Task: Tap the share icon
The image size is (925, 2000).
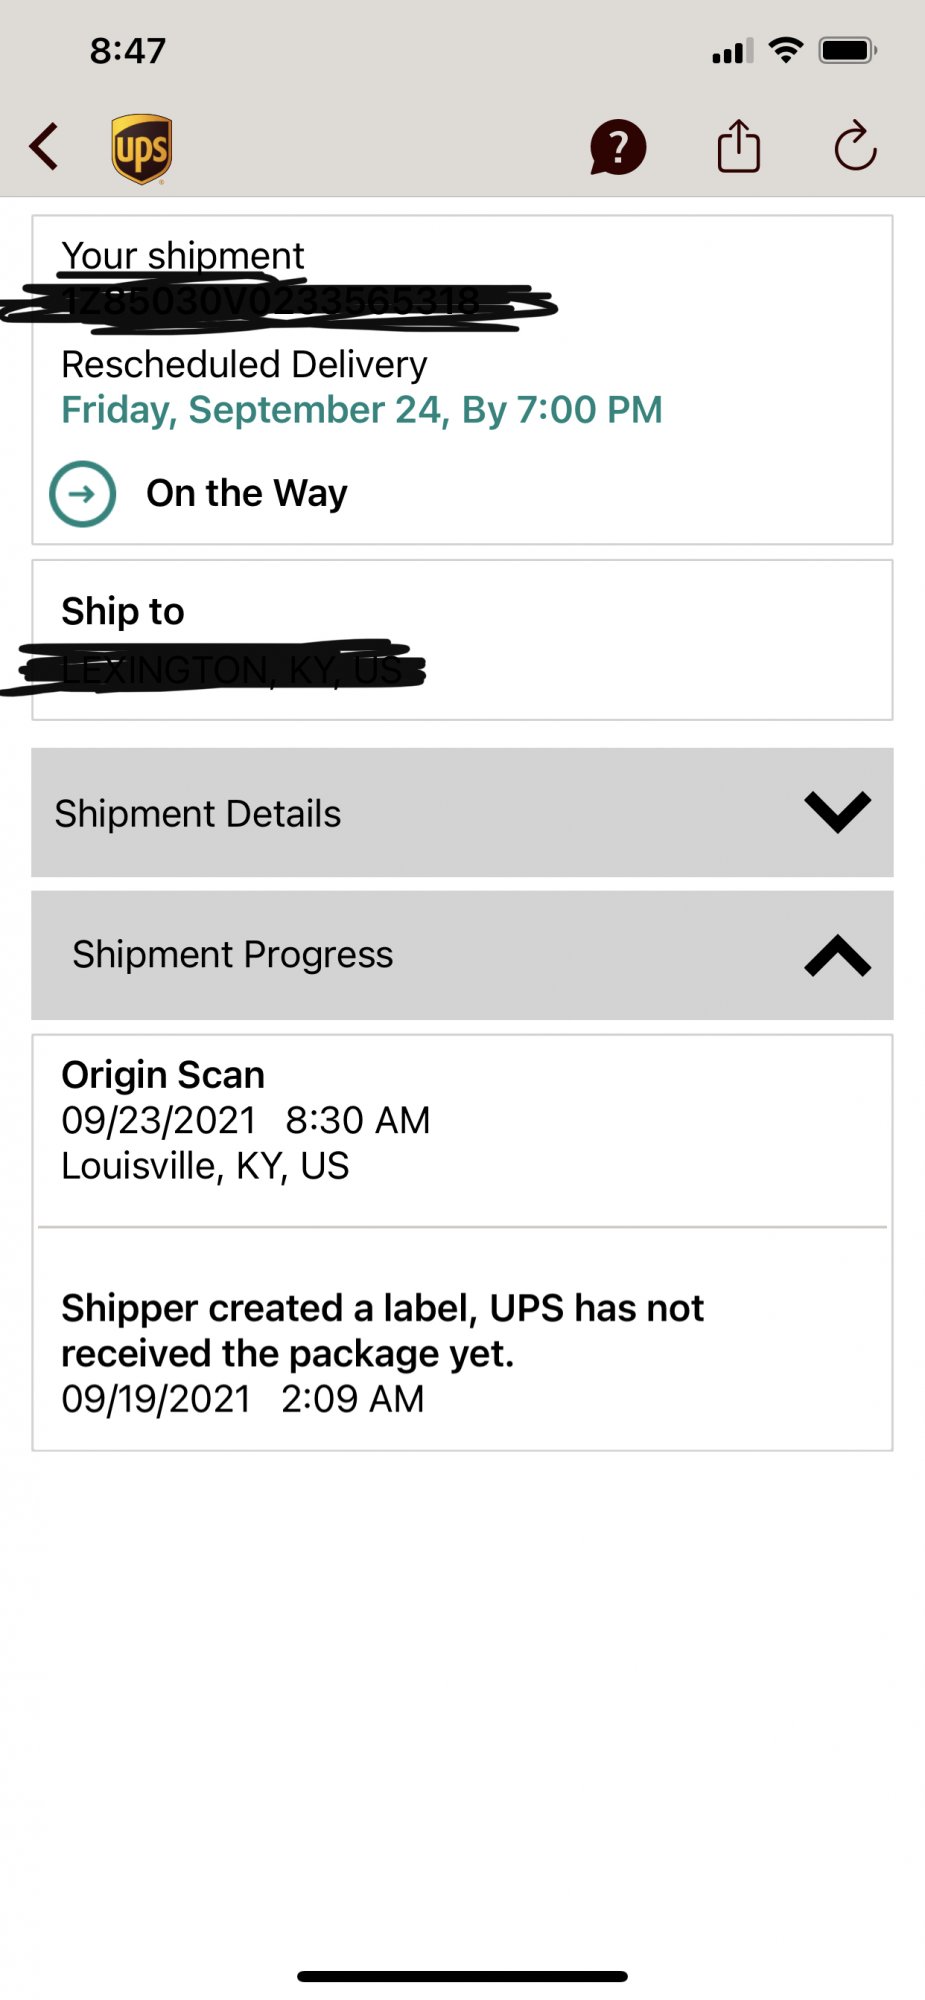Action: [739, 147]
